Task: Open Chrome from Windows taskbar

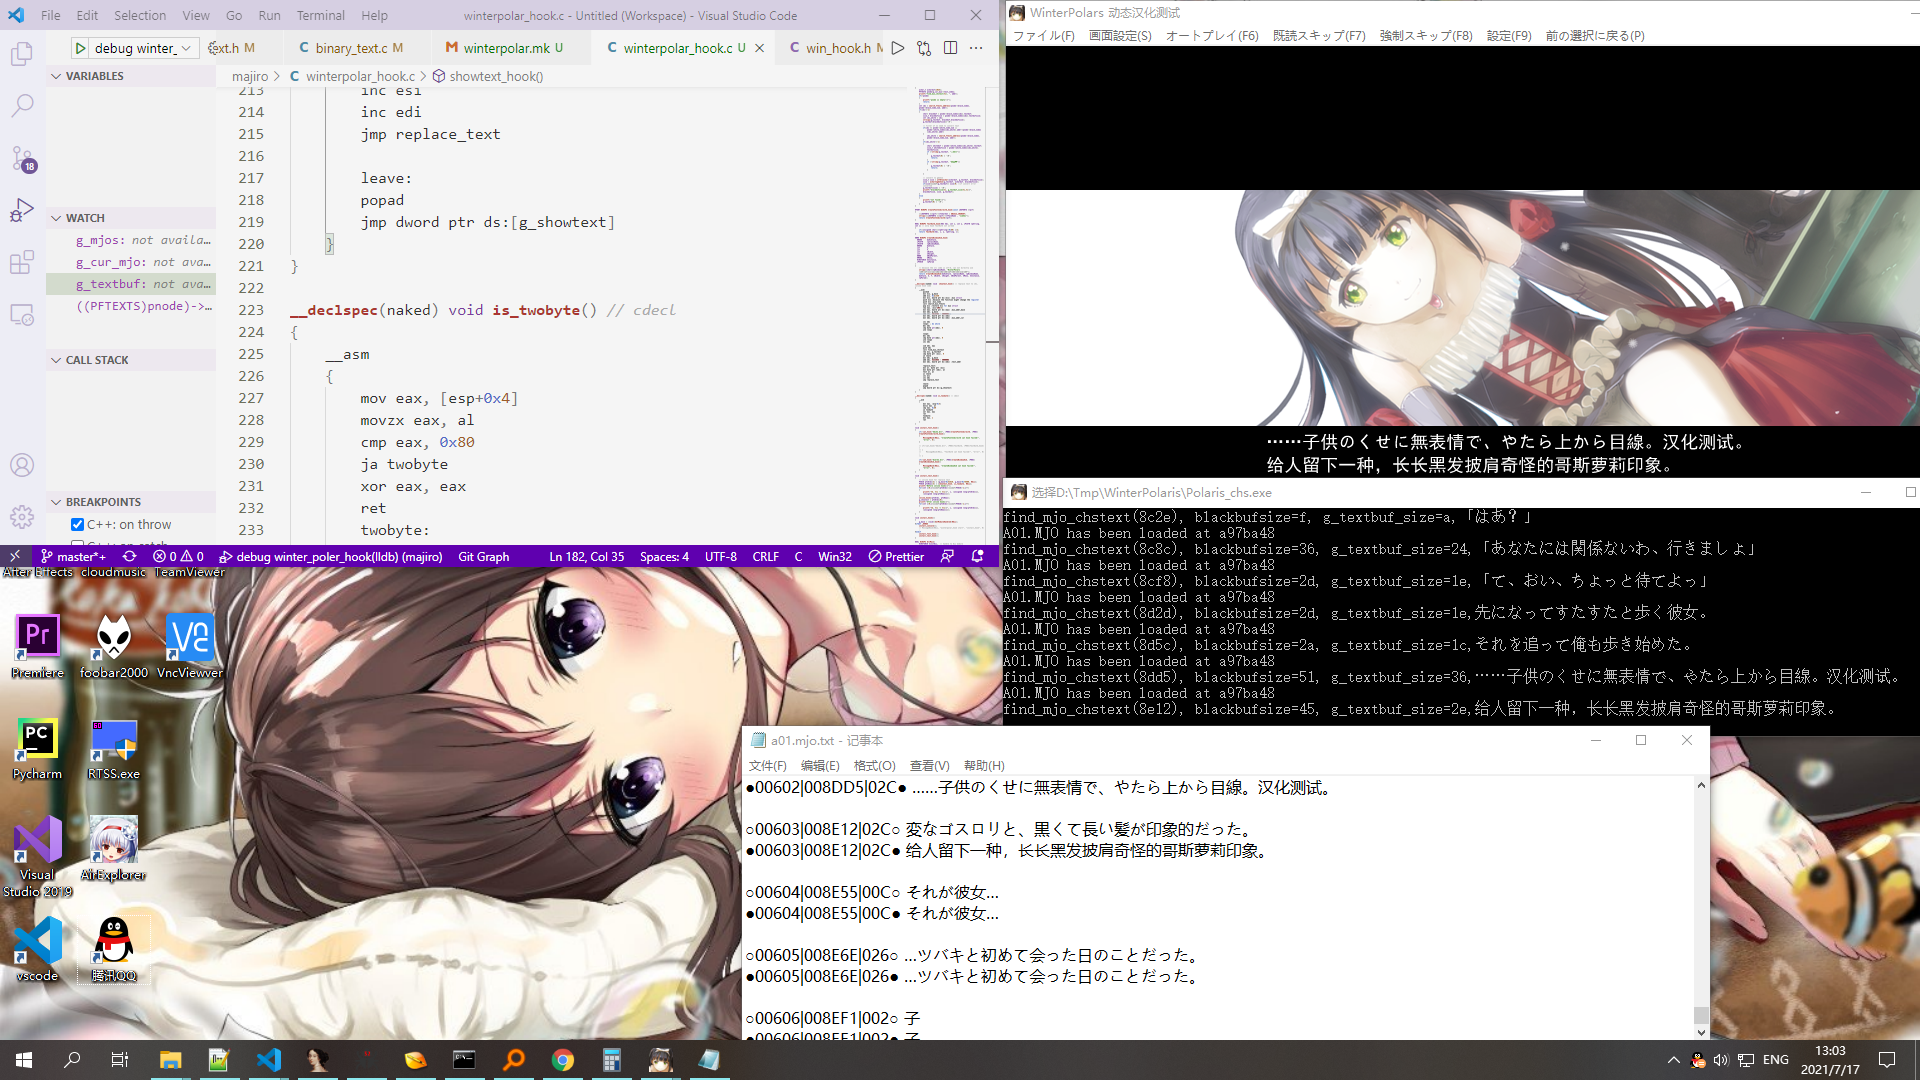Action: pyautogui.click(x=562, y=1060)
